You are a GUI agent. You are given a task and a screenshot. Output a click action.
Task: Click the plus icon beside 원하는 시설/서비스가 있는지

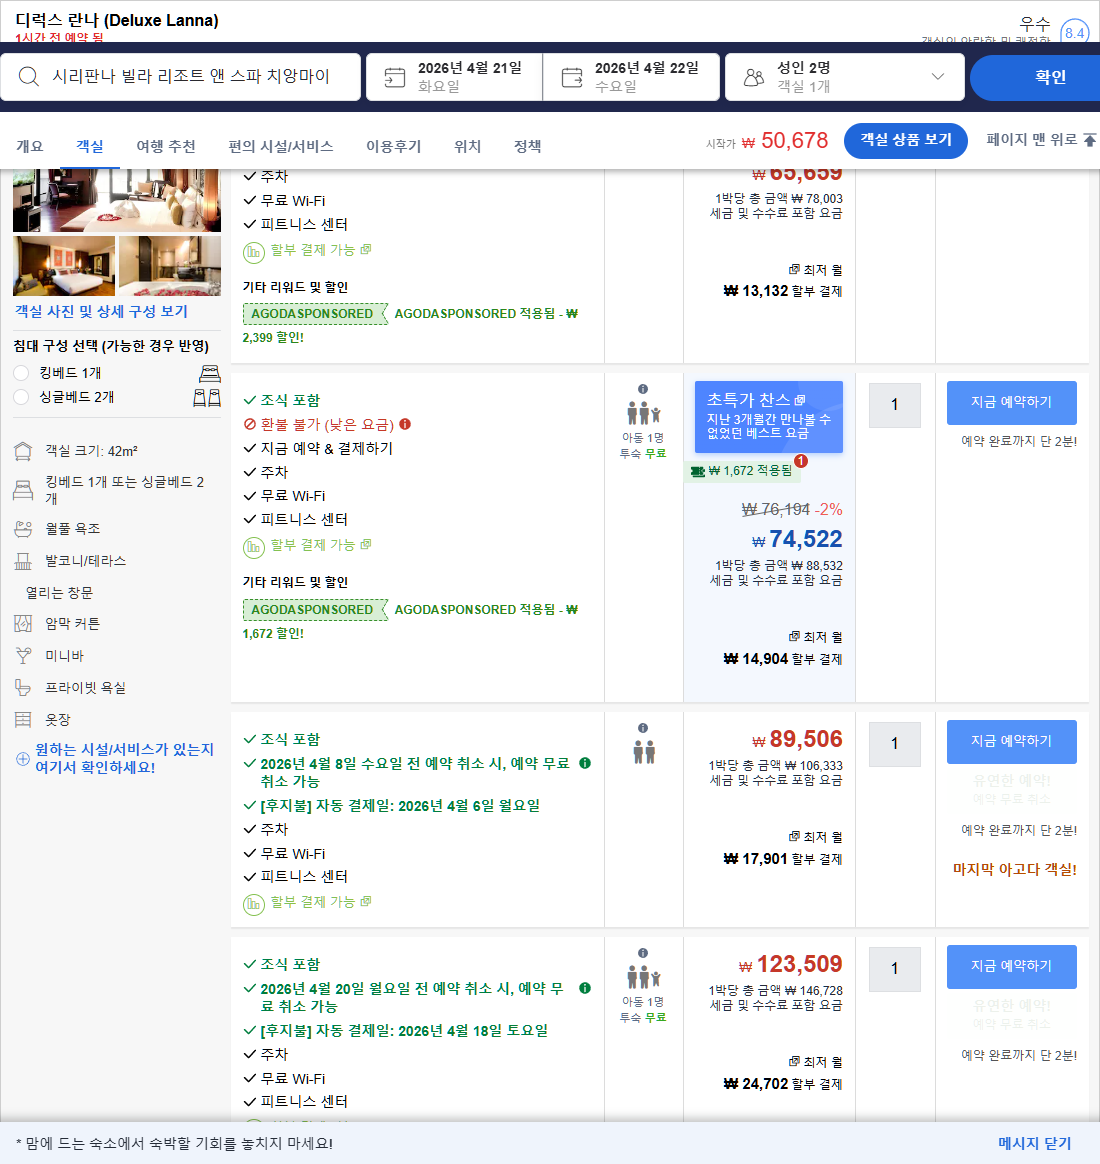pos(23,759)
